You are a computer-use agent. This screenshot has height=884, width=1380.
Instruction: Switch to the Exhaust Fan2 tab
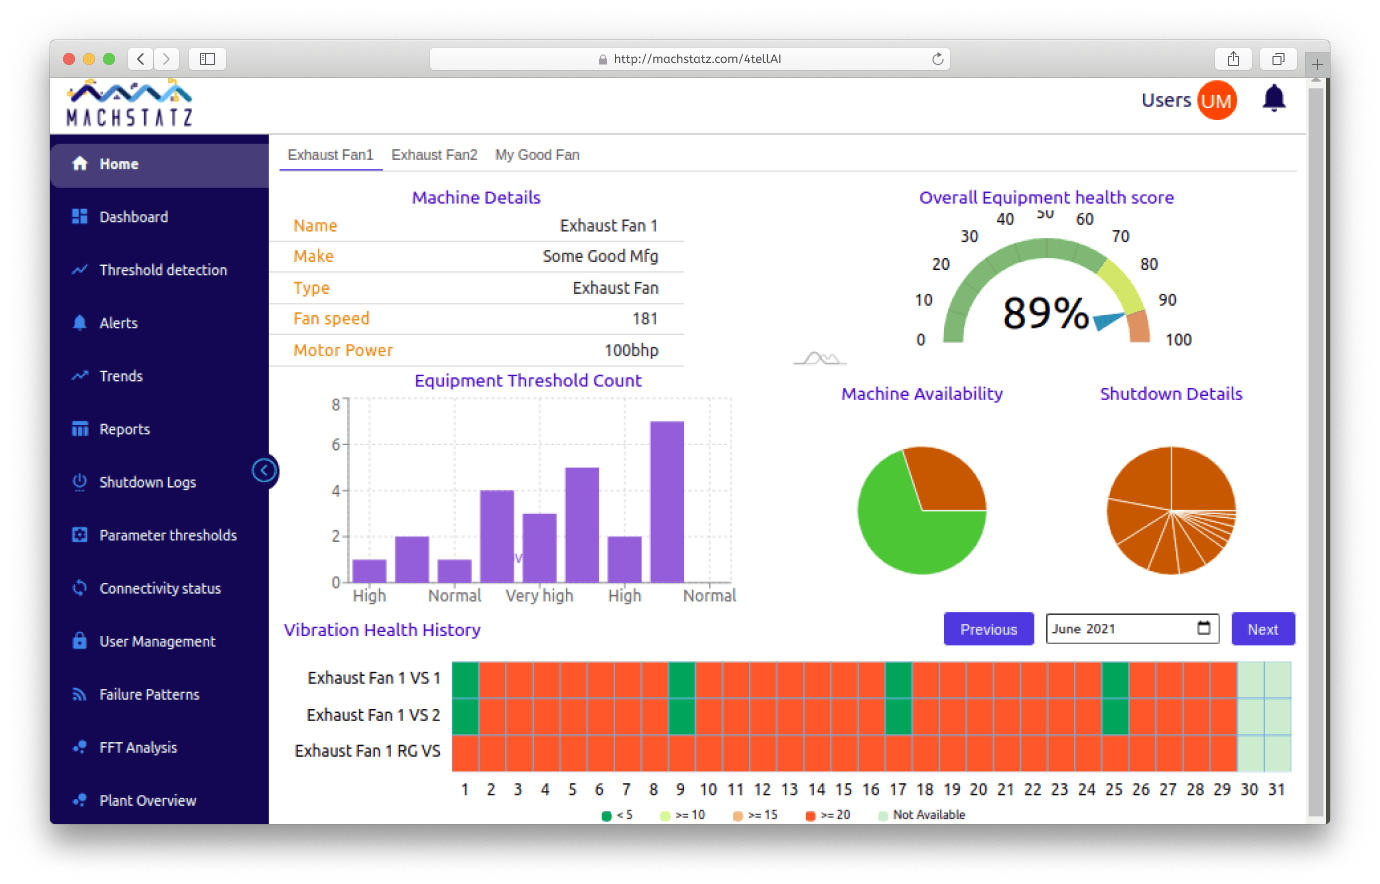coord(434,155)
